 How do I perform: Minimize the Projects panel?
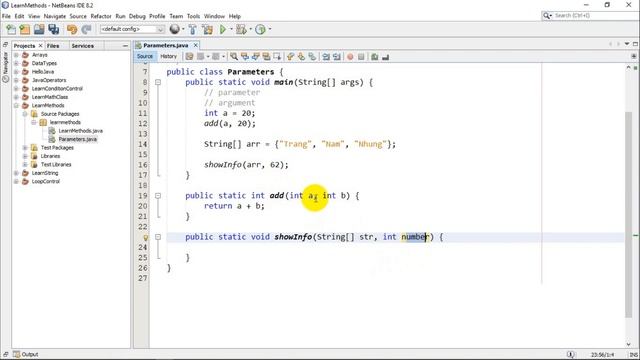(x=125, y=46)
